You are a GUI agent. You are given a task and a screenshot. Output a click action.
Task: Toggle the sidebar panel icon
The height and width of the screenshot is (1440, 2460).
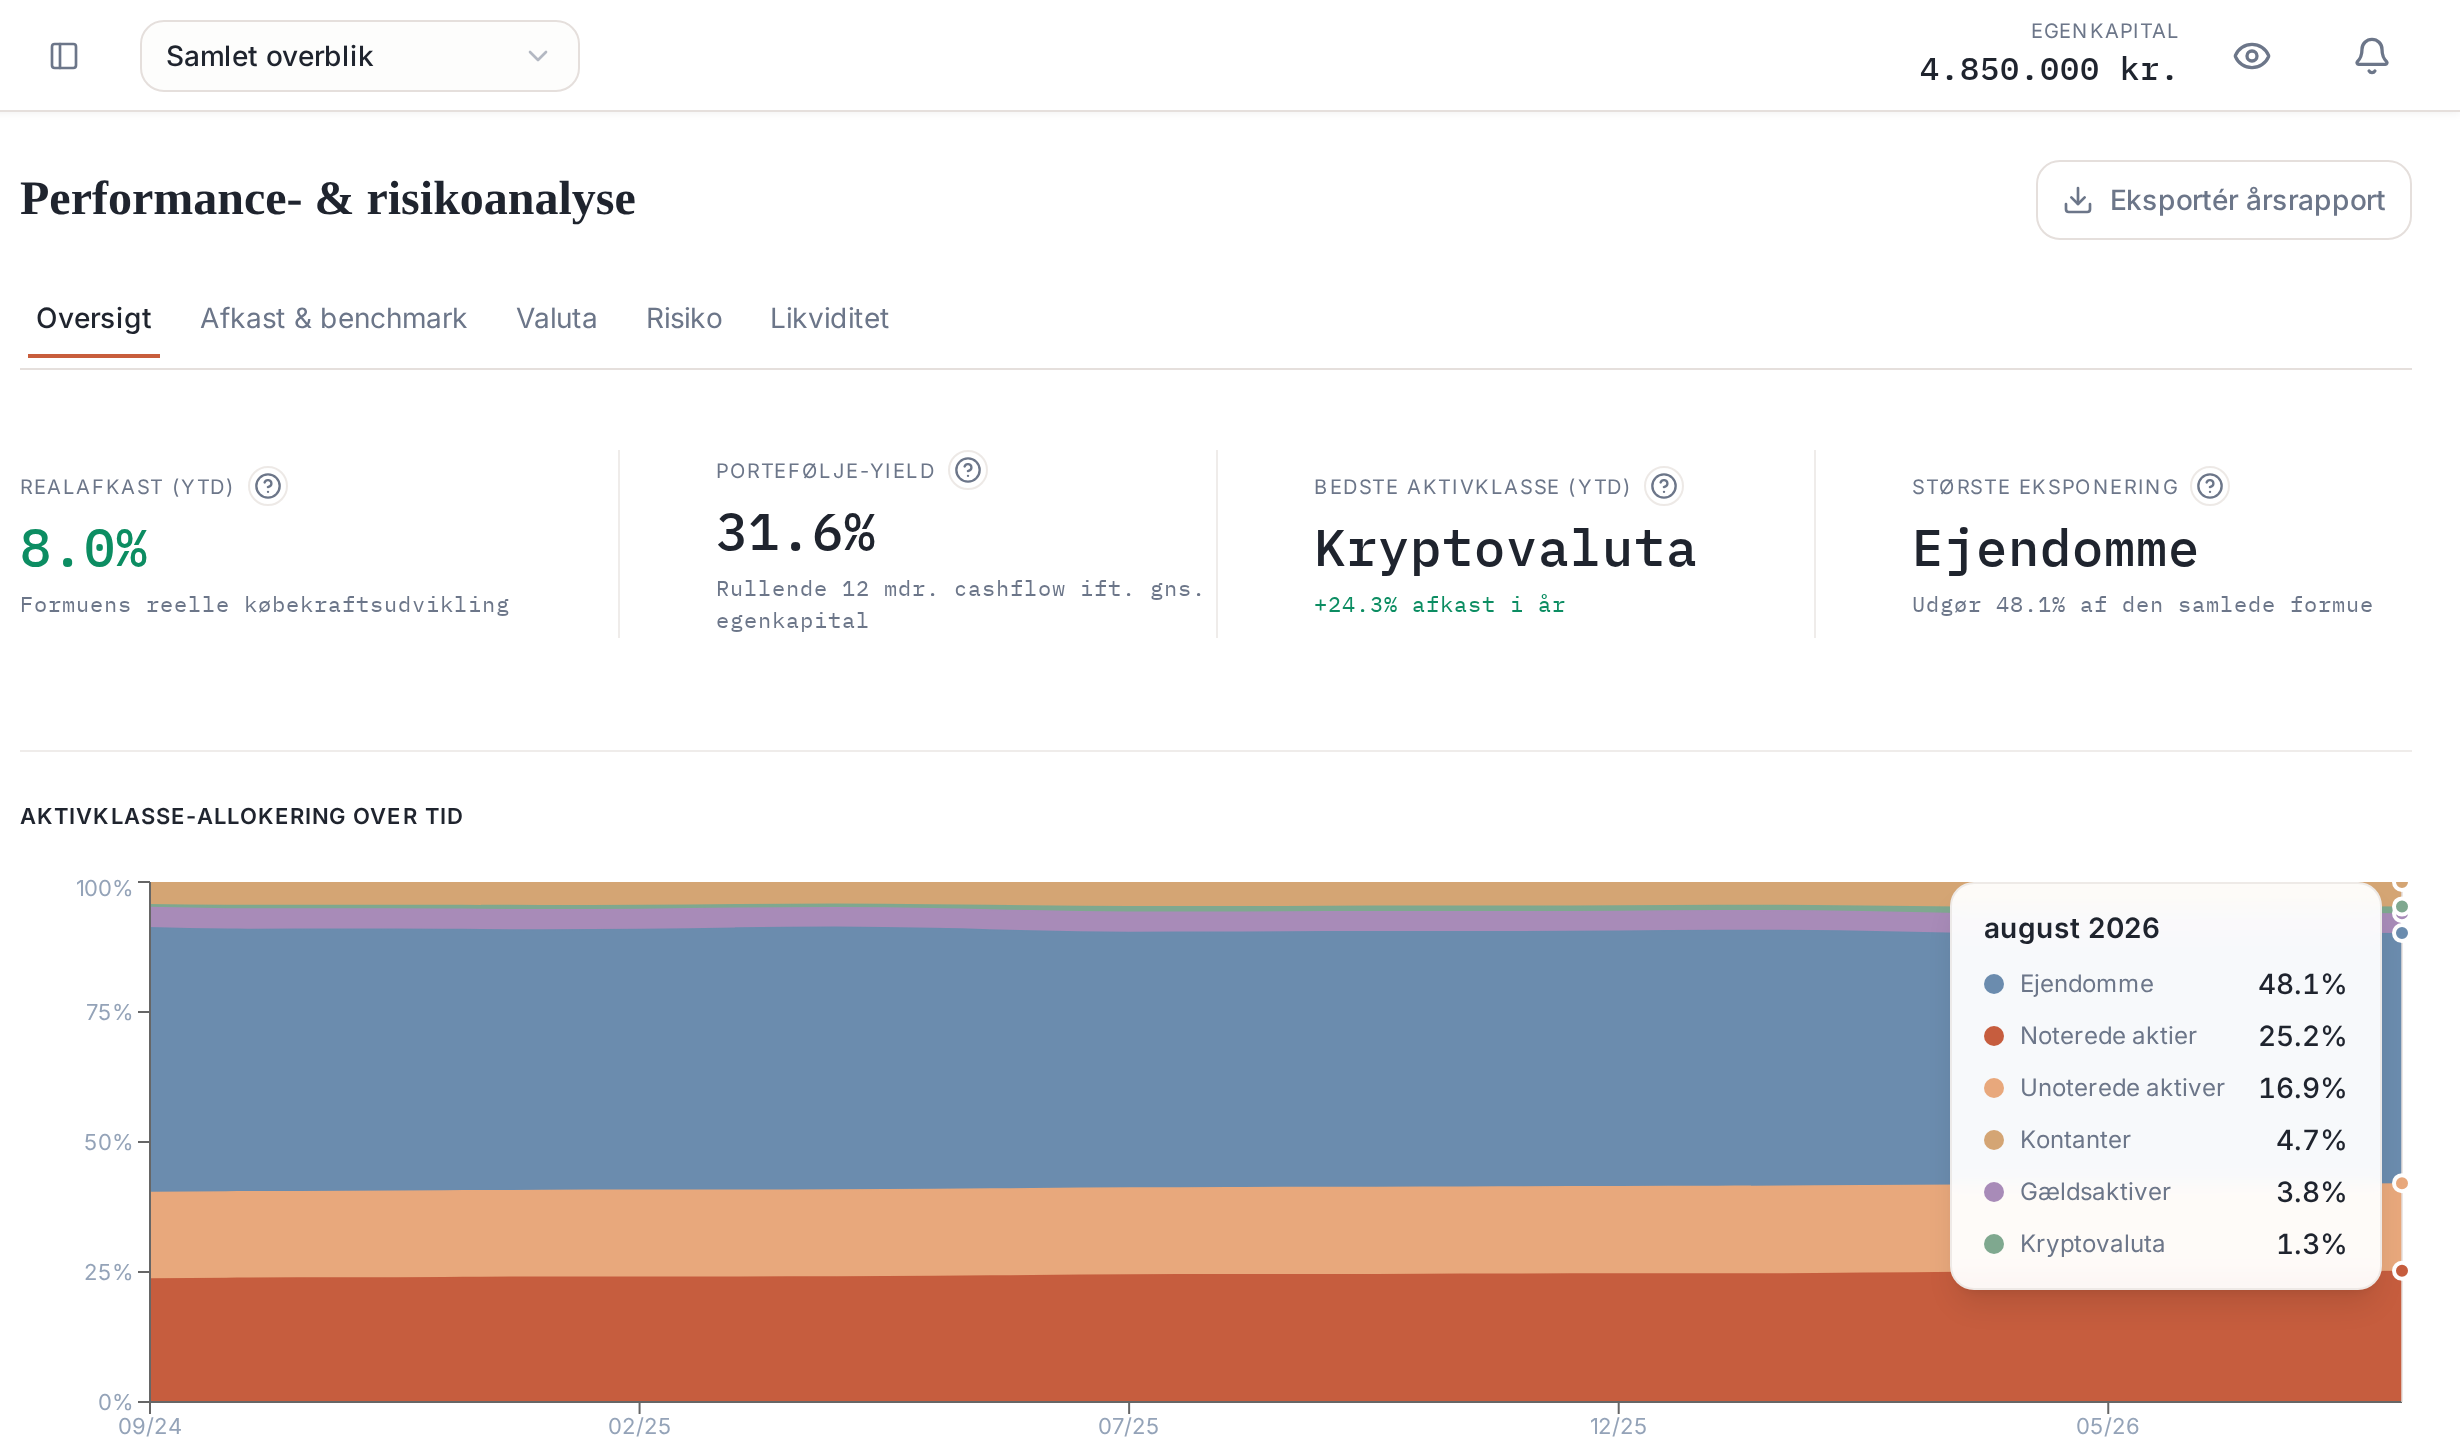coord(64,56)
